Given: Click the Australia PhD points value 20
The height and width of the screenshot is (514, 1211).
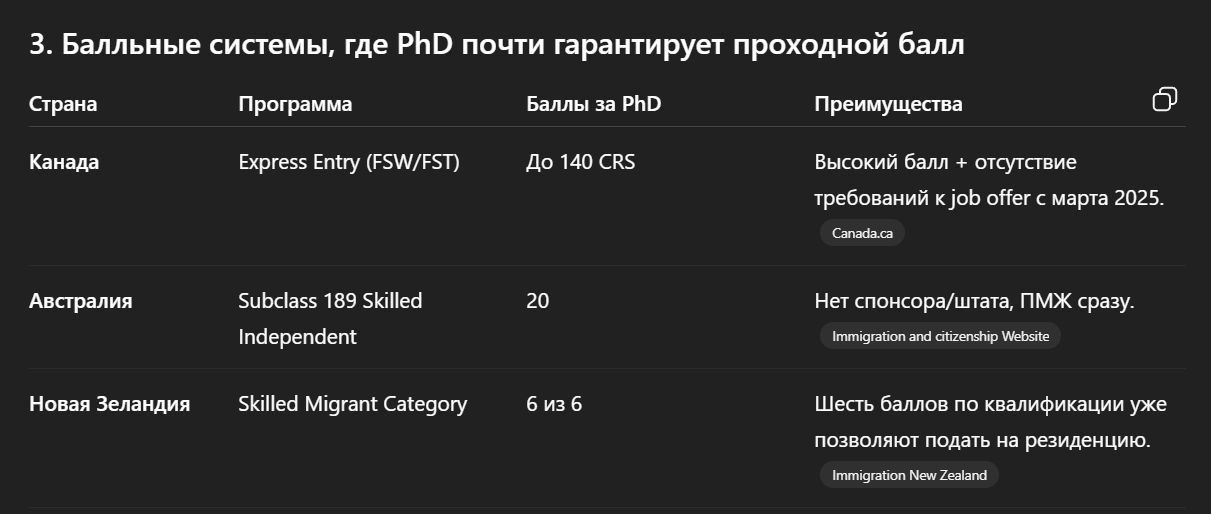Looking at the screenshot, I should click(x=538, y=300).
